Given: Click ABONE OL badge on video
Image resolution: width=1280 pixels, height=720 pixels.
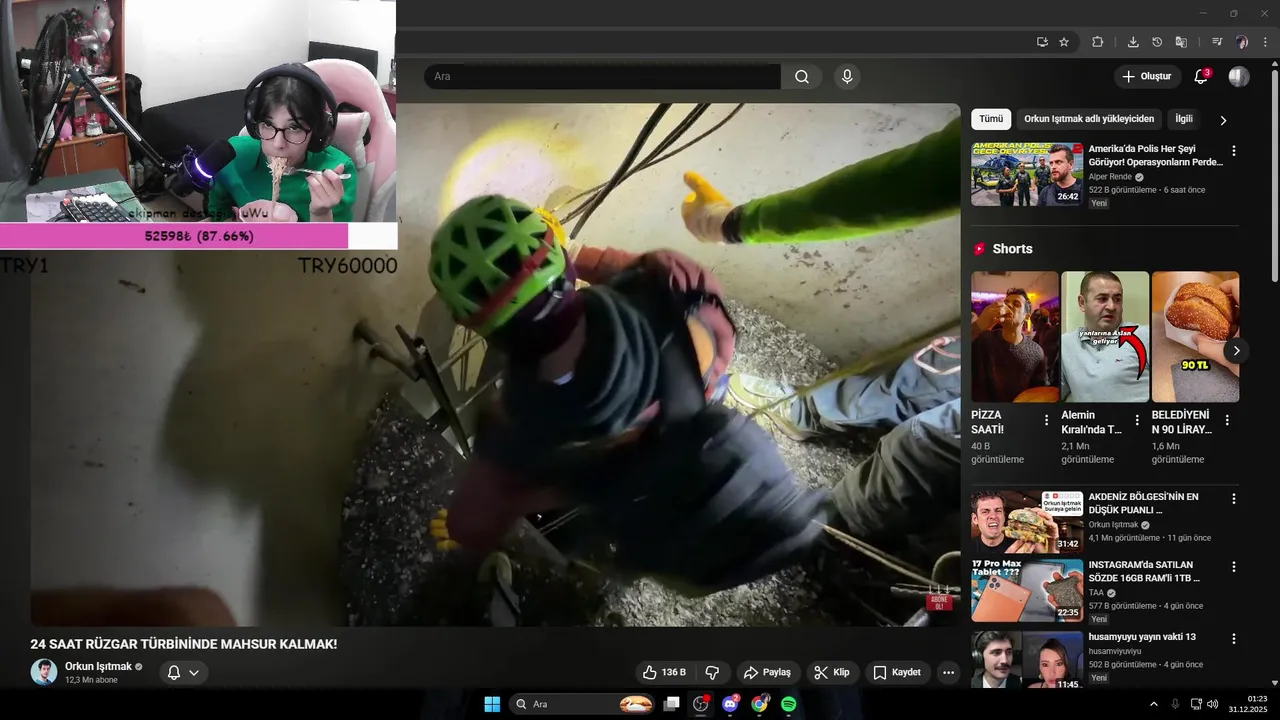Looking at the screenshot, I should [x=939, y=603].
